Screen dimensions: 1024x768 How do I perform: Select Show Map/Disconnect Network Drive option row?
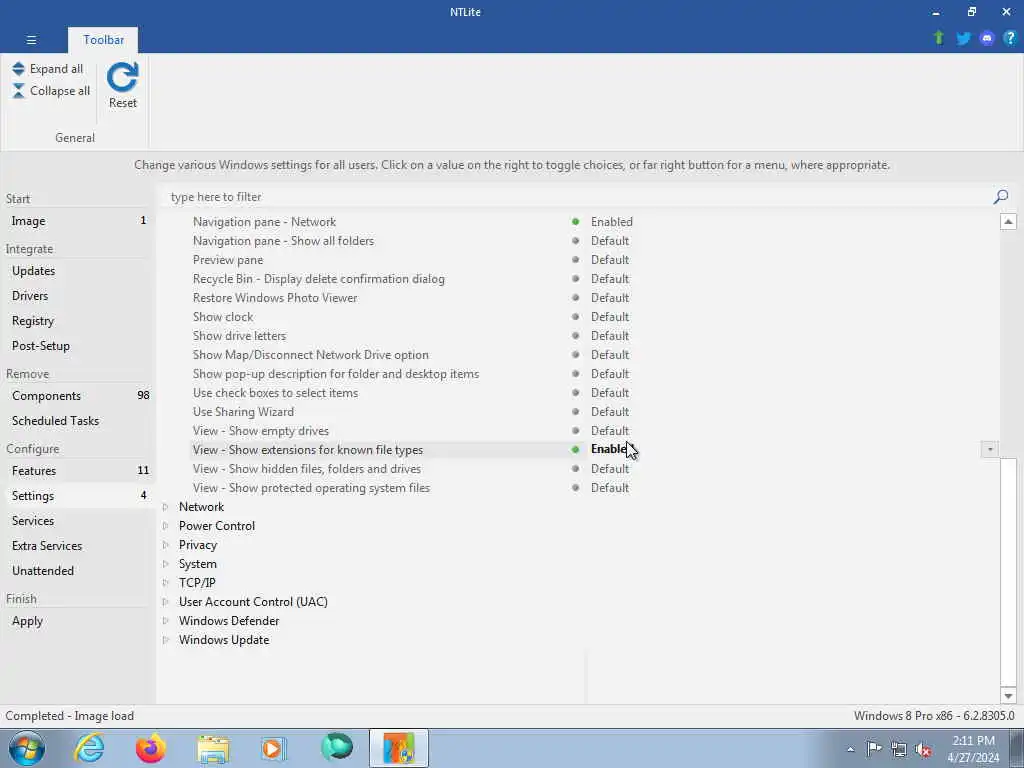coord(594,355)
